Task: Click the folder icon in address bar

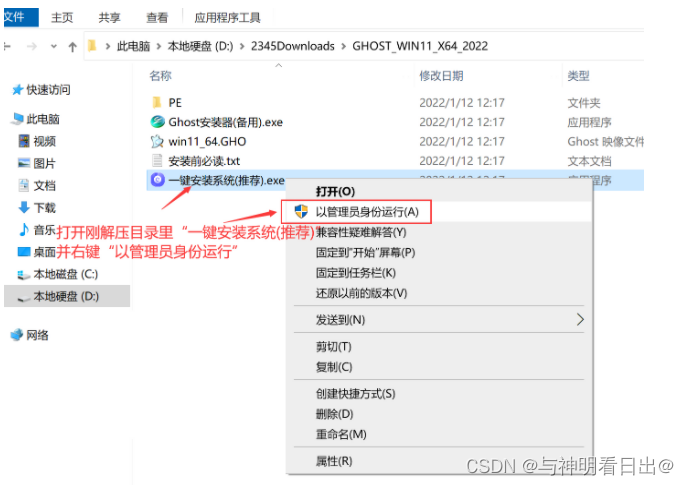Action: tap(92, 46)
